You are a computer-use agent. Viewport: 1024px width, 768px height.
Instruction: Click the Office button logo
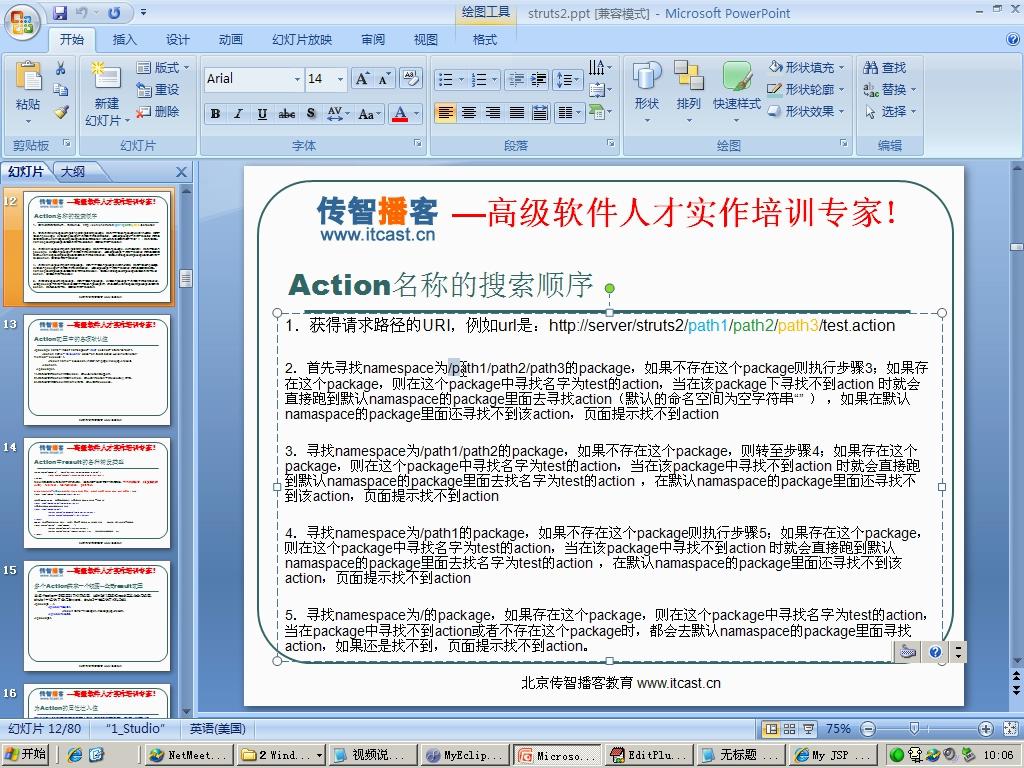[x=22, y=21]
